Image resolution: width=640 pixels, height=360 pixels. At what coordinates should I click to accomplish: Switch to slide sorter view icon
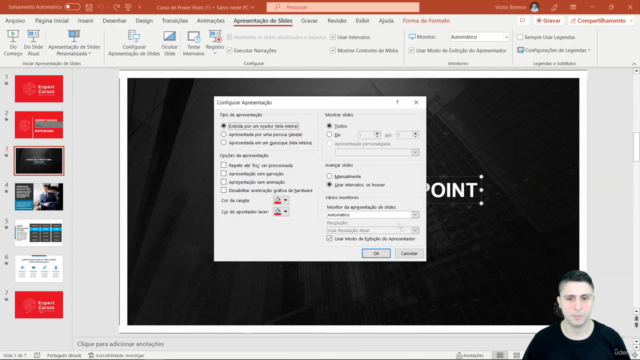[x=516, y=356]
